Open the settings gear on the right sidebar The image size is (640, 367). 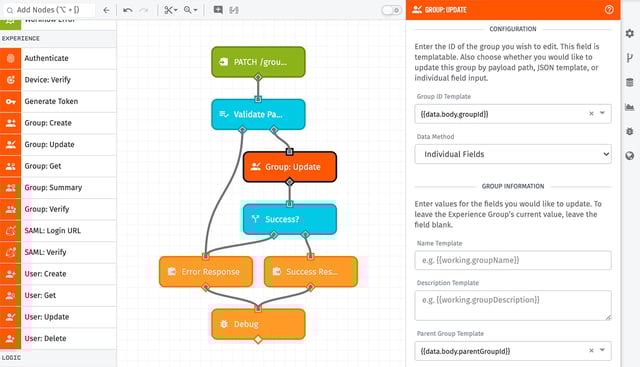(x=630, y=33)
